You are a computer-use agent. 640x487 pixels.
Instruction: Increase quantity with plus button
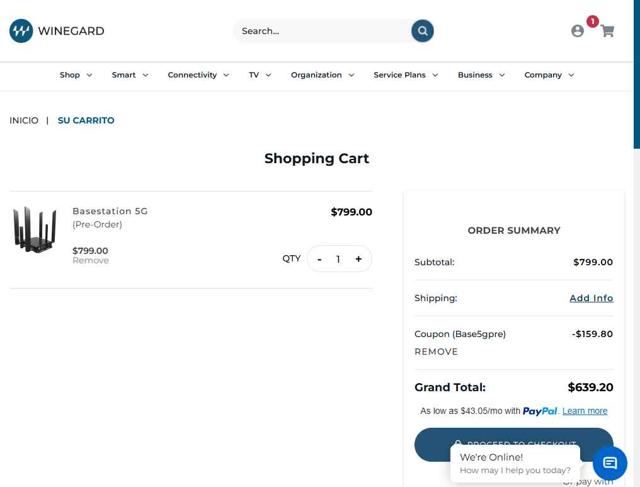click(x=358, y=259)
